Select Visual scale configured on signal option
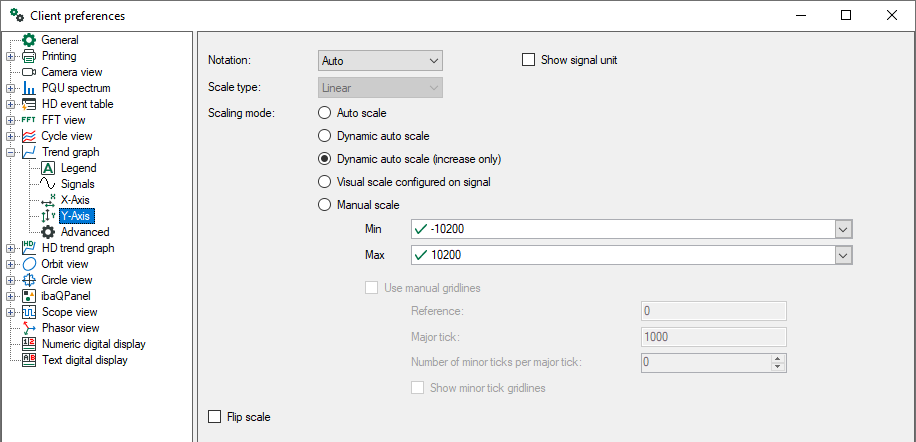916x442 pixels. pos(324,182)
